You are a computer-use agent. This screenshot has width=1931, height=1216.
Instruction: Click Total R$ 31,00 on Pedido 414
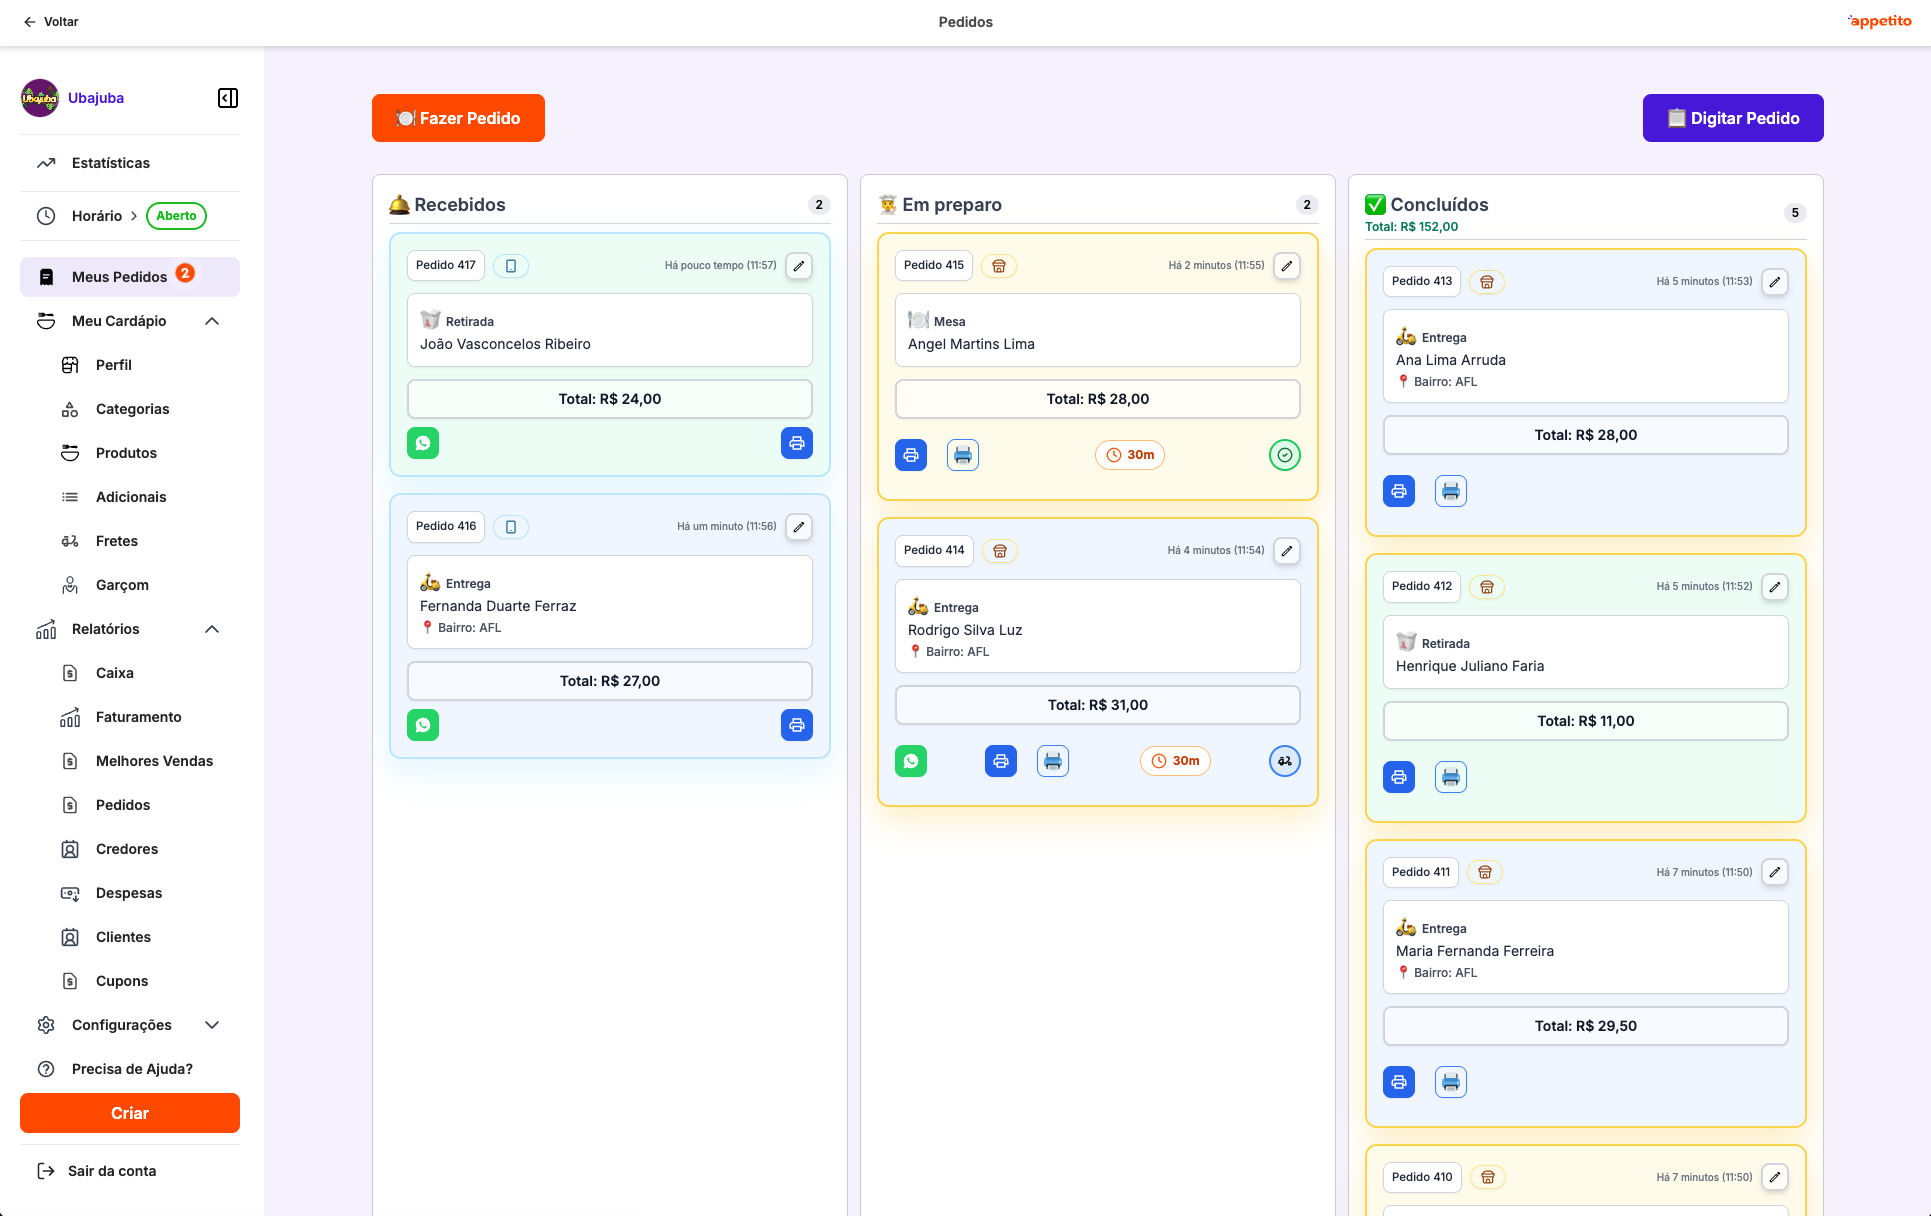coord(1098,705)
